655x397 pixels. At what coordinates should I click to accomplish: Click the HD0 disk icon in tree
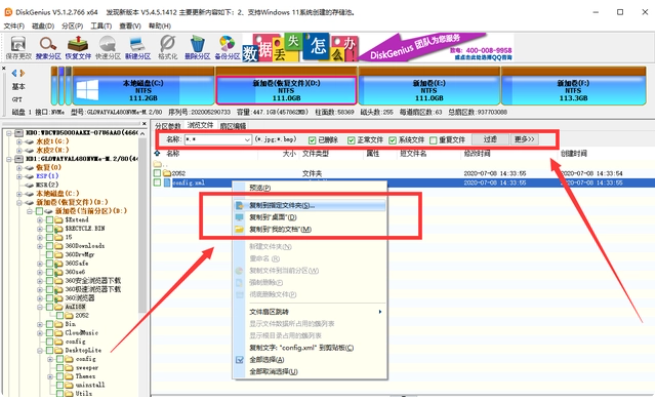click(x=19, y=133)
